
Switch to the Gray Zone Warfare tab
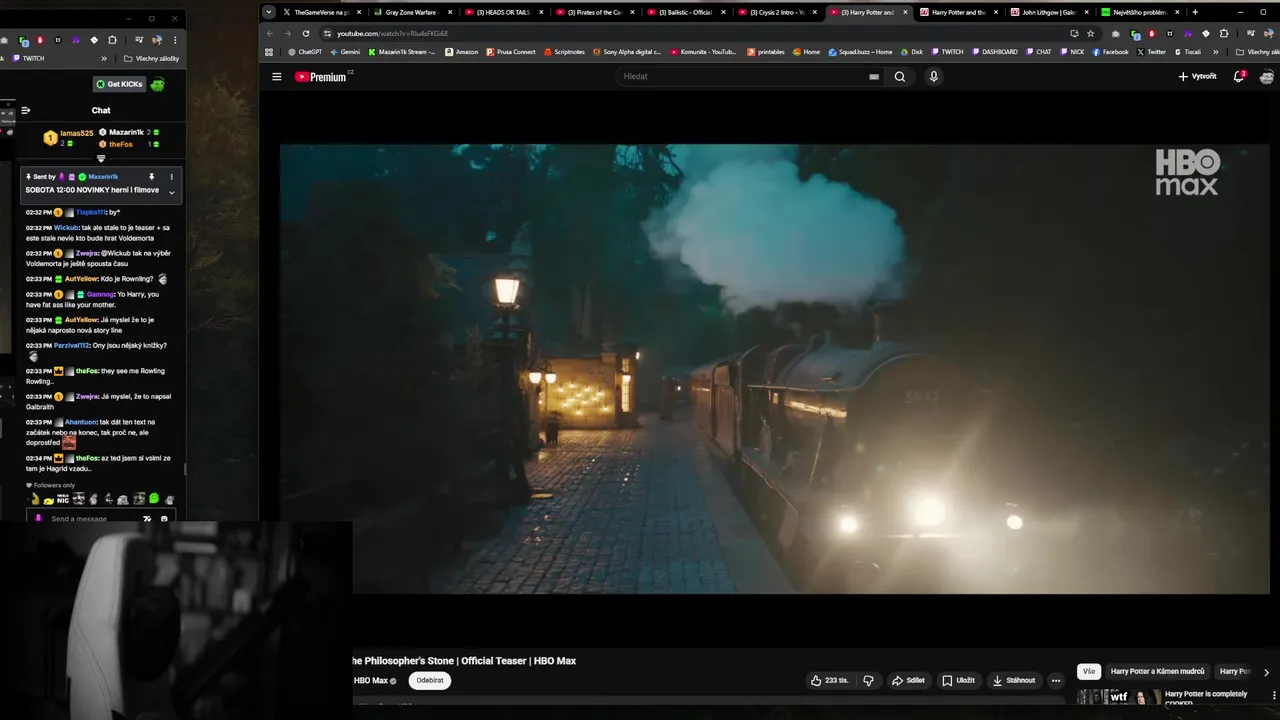pyautogui.click(x=412, y=12)
